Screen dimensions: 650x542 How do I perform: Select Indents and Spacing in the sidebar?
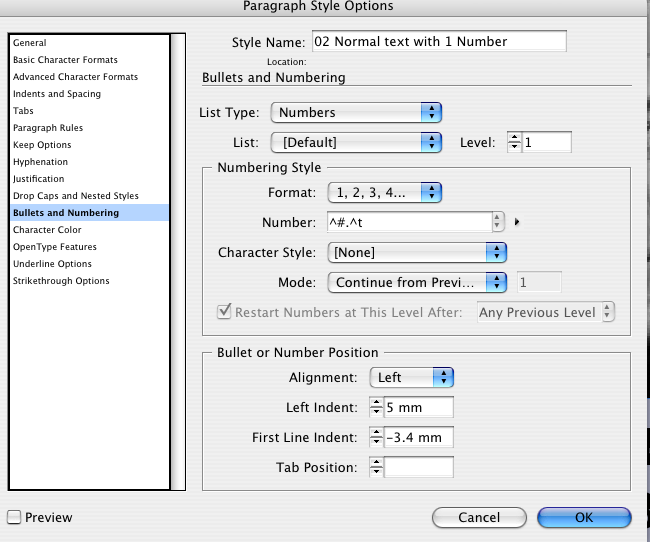pyautogui.click(x=57, y=94)
